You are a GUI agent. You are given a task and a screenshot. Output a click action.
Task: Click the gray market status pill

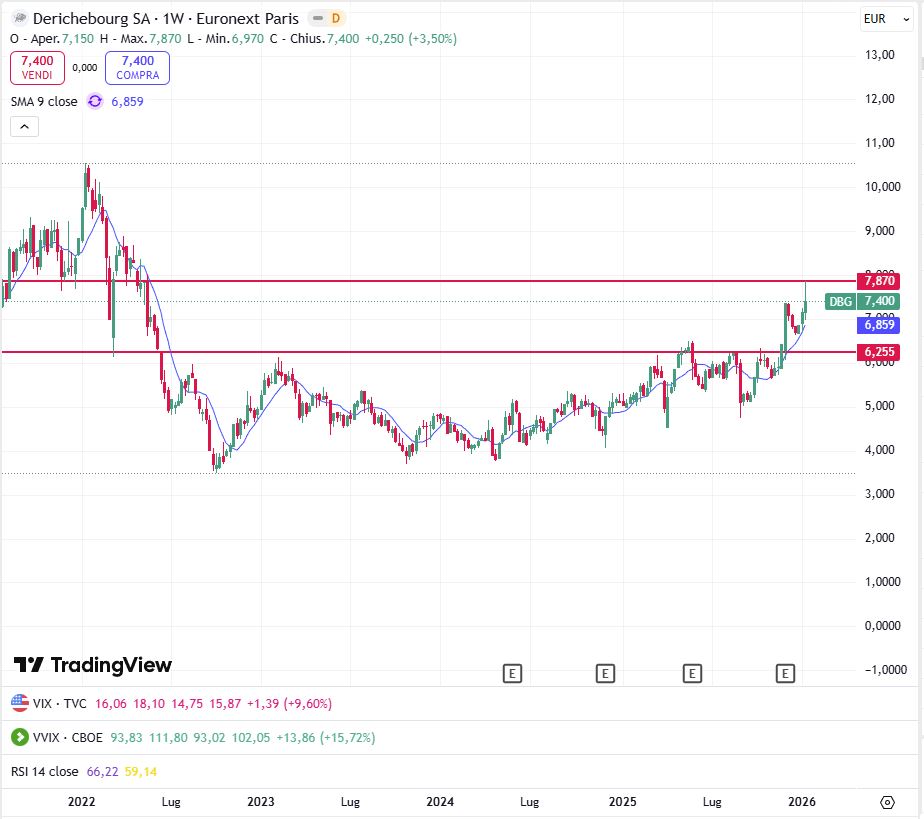(x=318, y=18)
